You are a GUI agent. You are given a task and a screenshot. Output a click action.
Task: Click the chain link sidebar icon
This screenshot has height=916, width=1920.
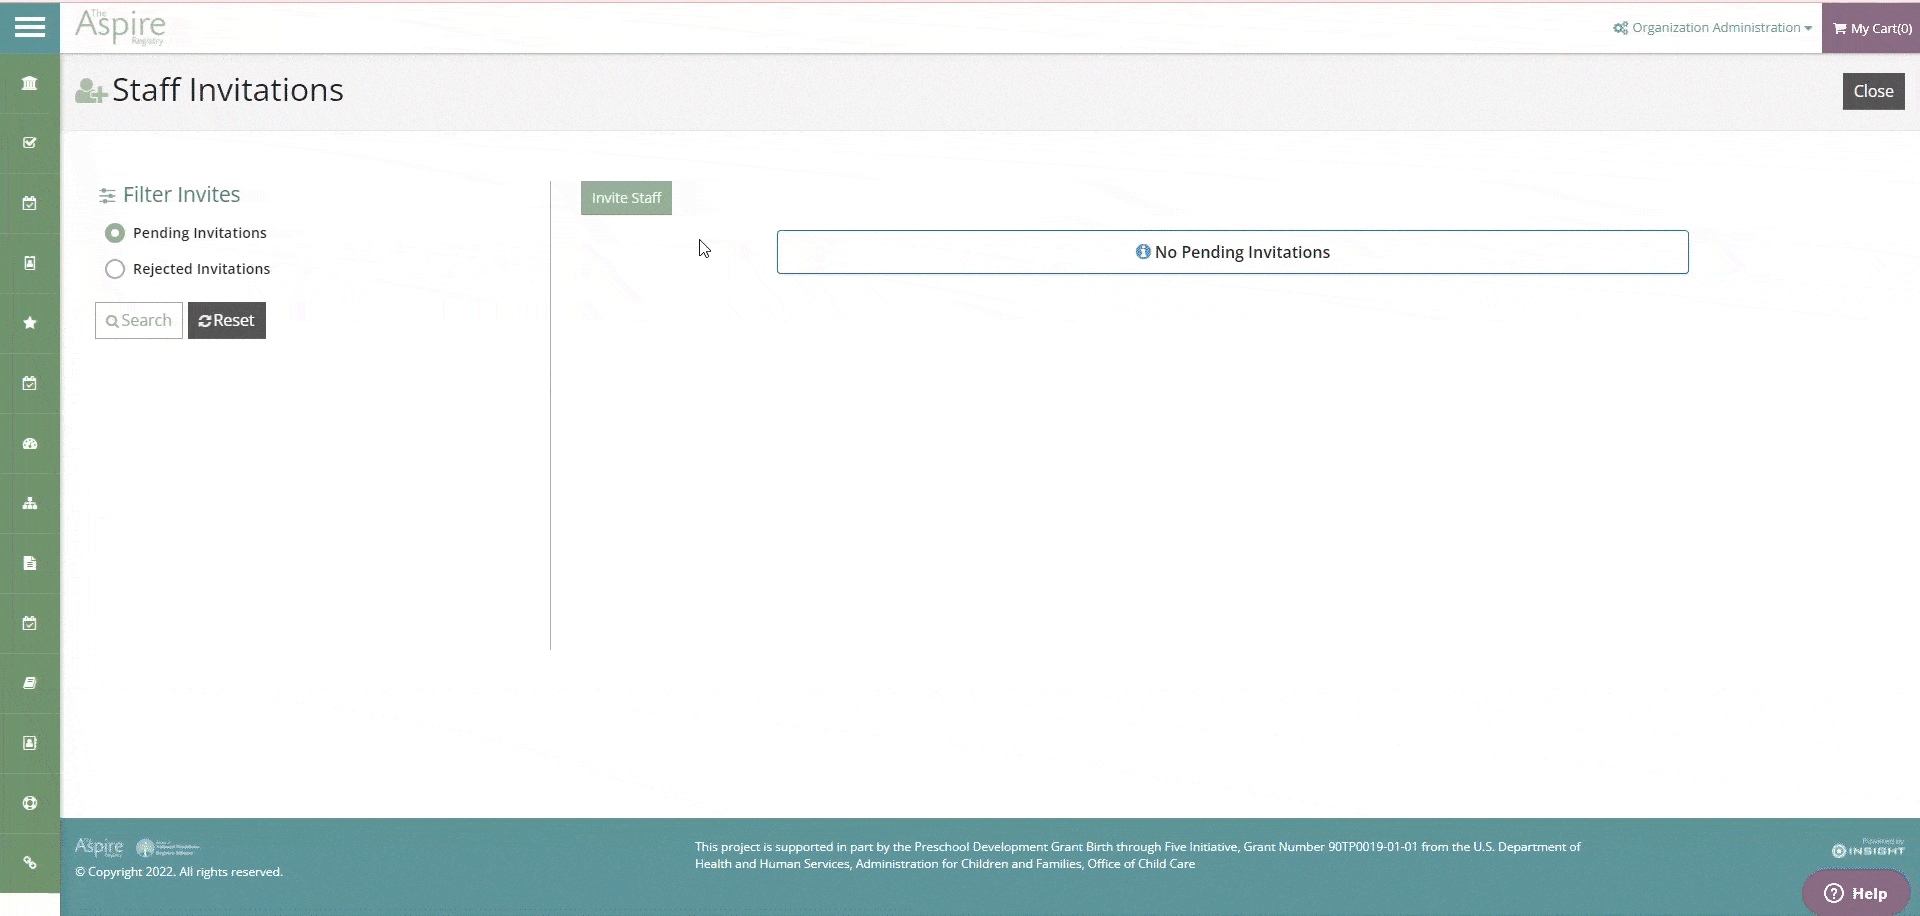(30, 863)
